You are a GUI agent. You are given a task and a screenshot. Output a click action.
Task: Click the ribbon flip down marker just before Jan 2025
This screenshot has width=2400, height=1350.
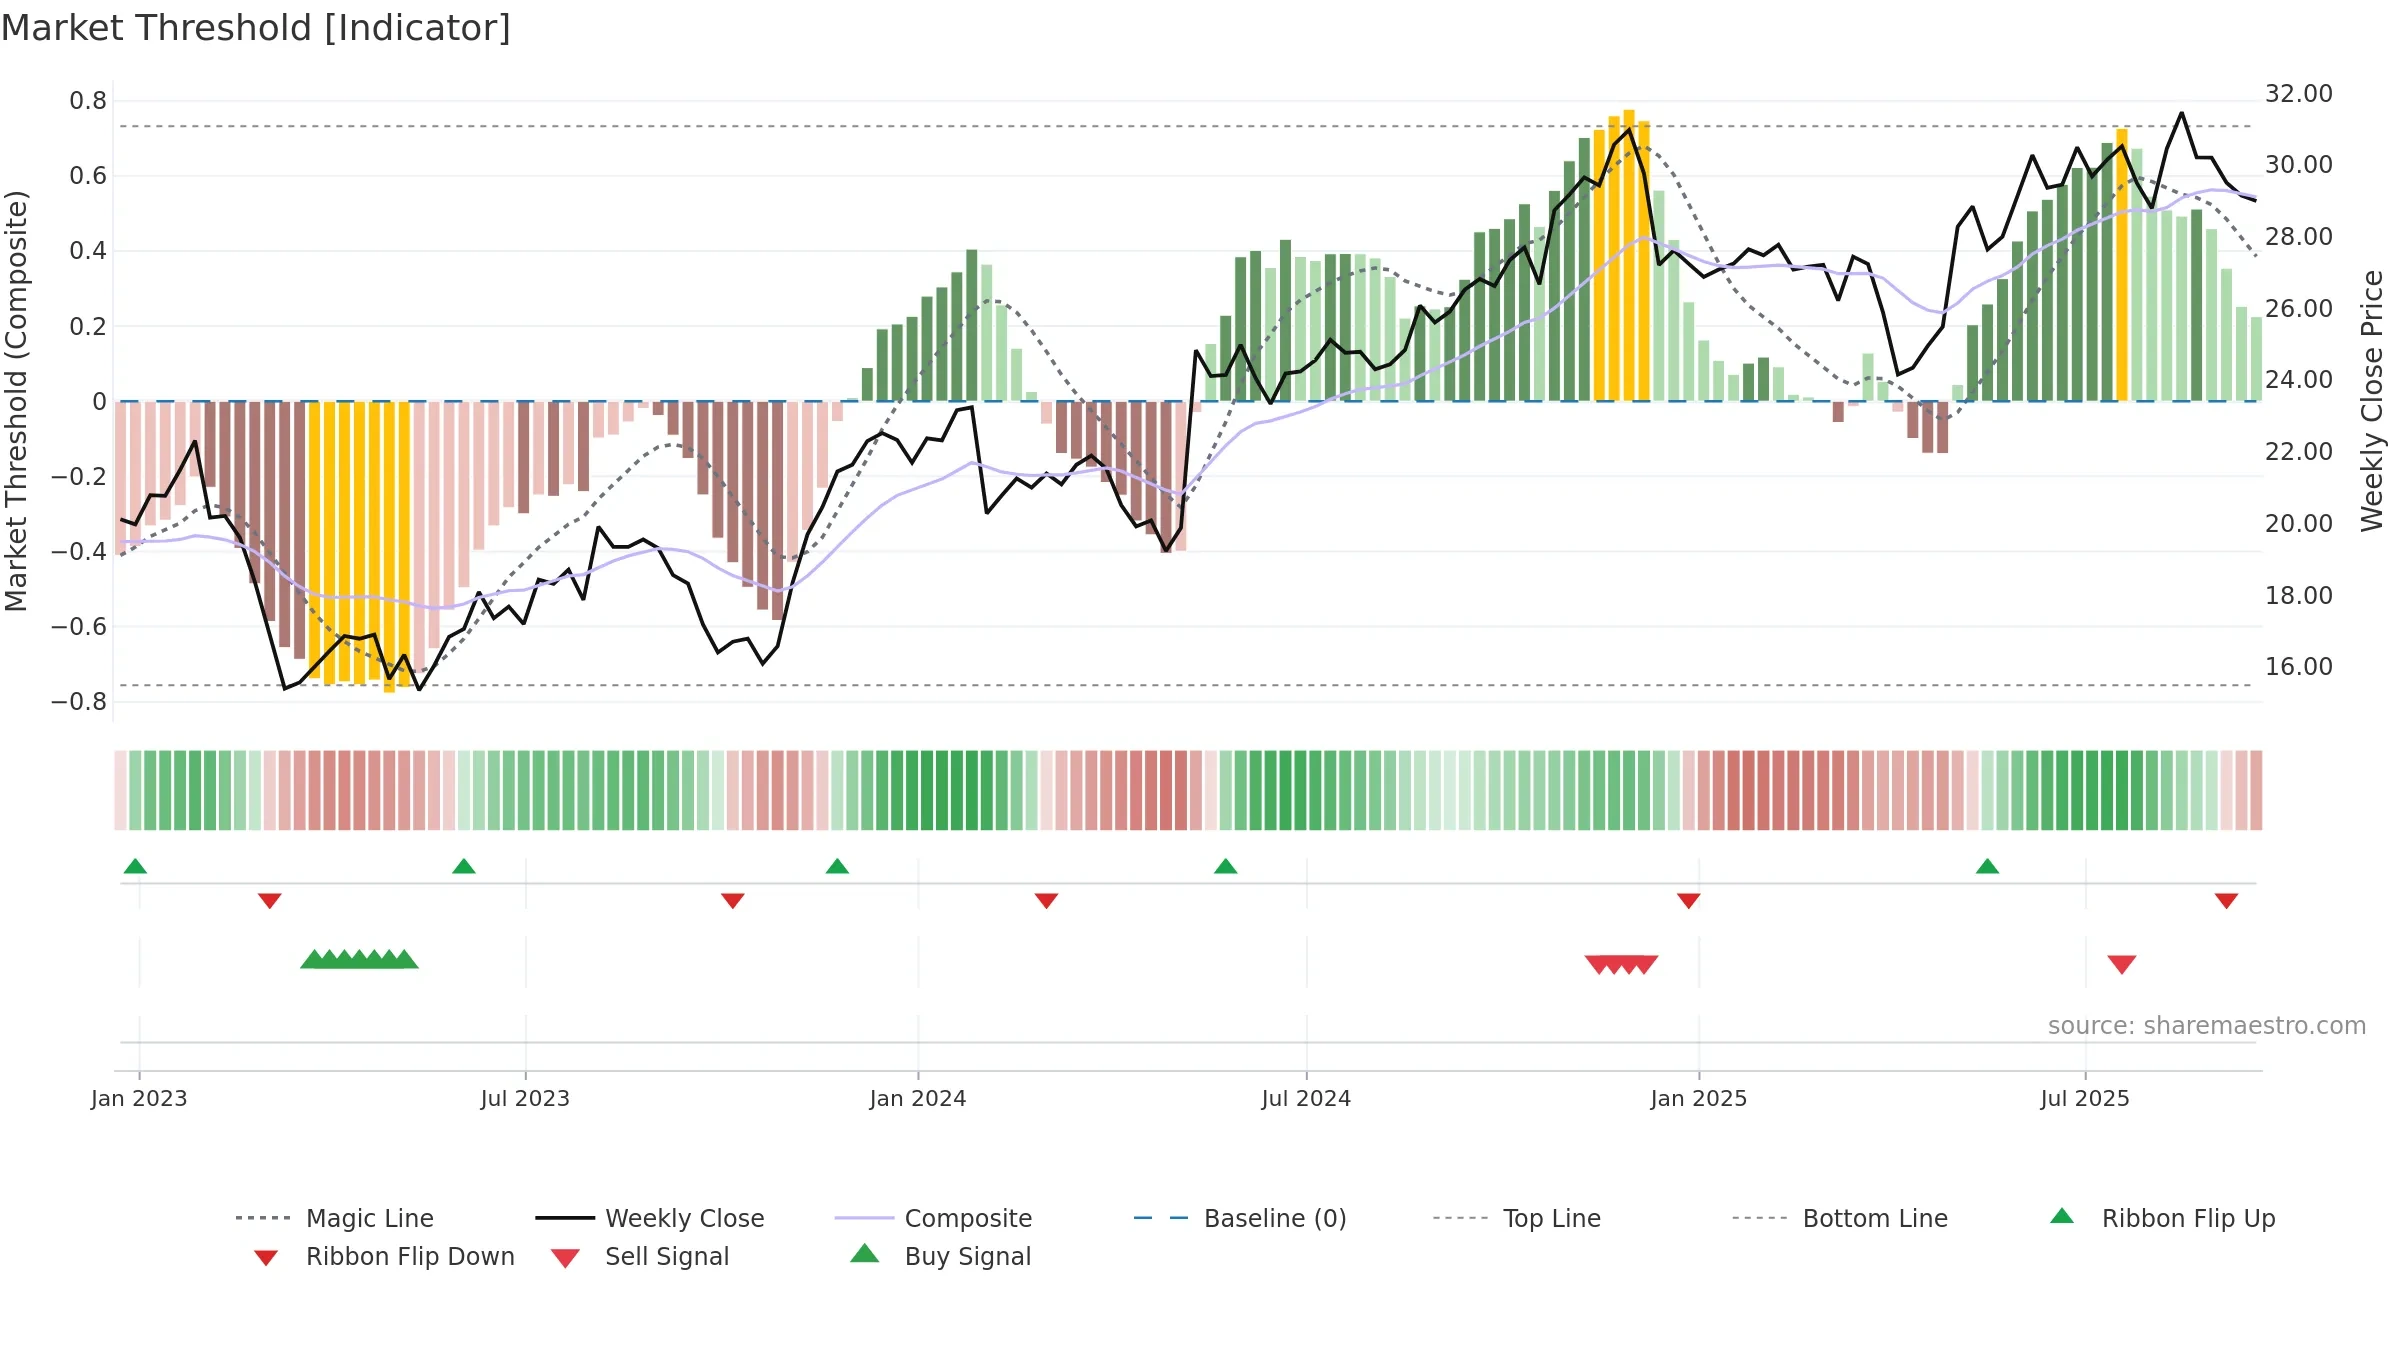coord(1689,901)
